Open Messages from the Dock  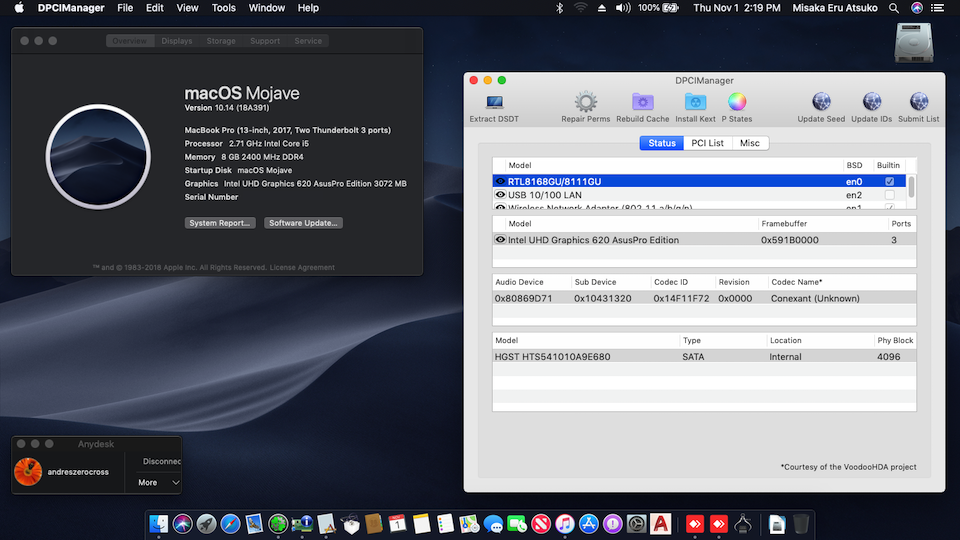[x=493, y=524]
